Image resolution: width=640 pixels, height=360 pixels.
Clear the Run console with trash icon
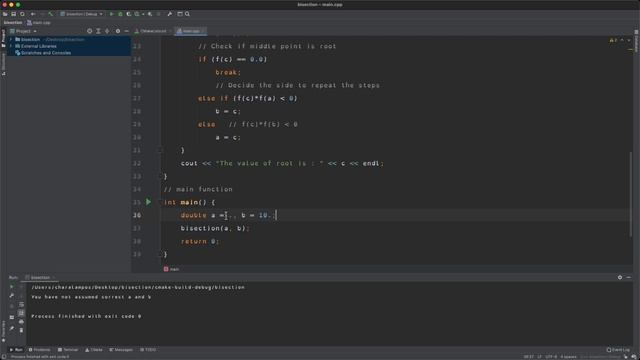[21, 330]
